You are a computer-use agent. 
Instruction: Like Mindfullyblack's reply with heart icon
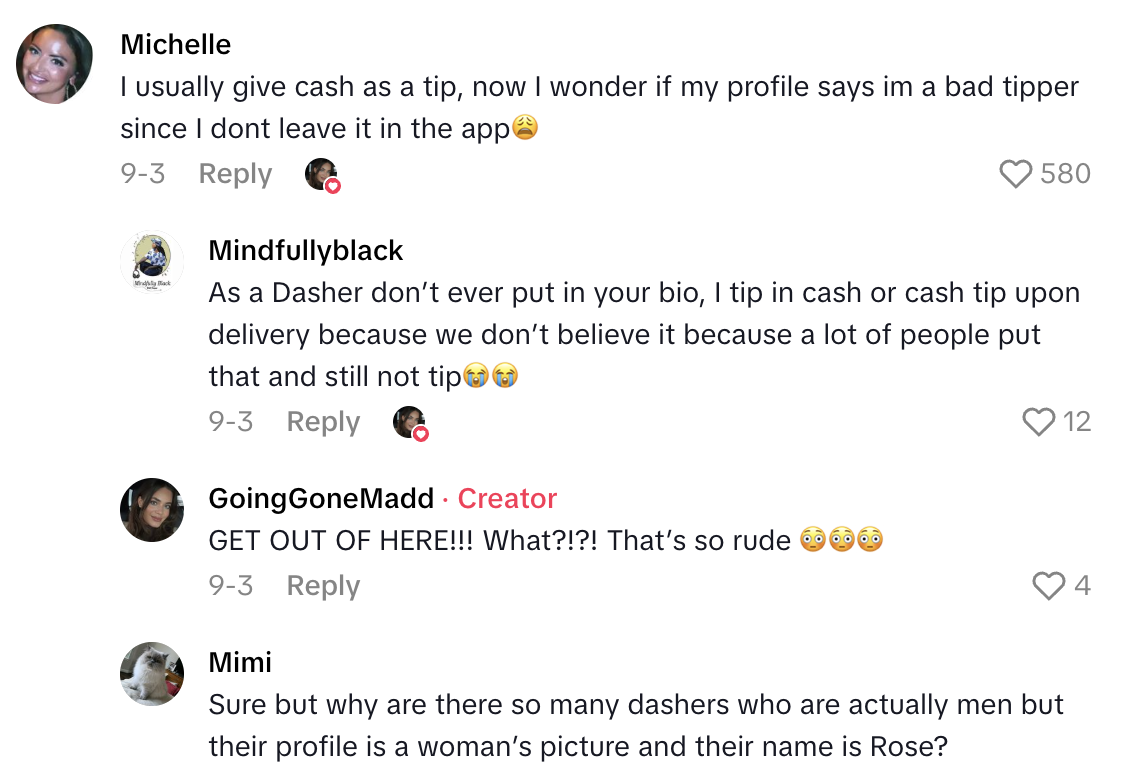click(x=1039, y=422)
